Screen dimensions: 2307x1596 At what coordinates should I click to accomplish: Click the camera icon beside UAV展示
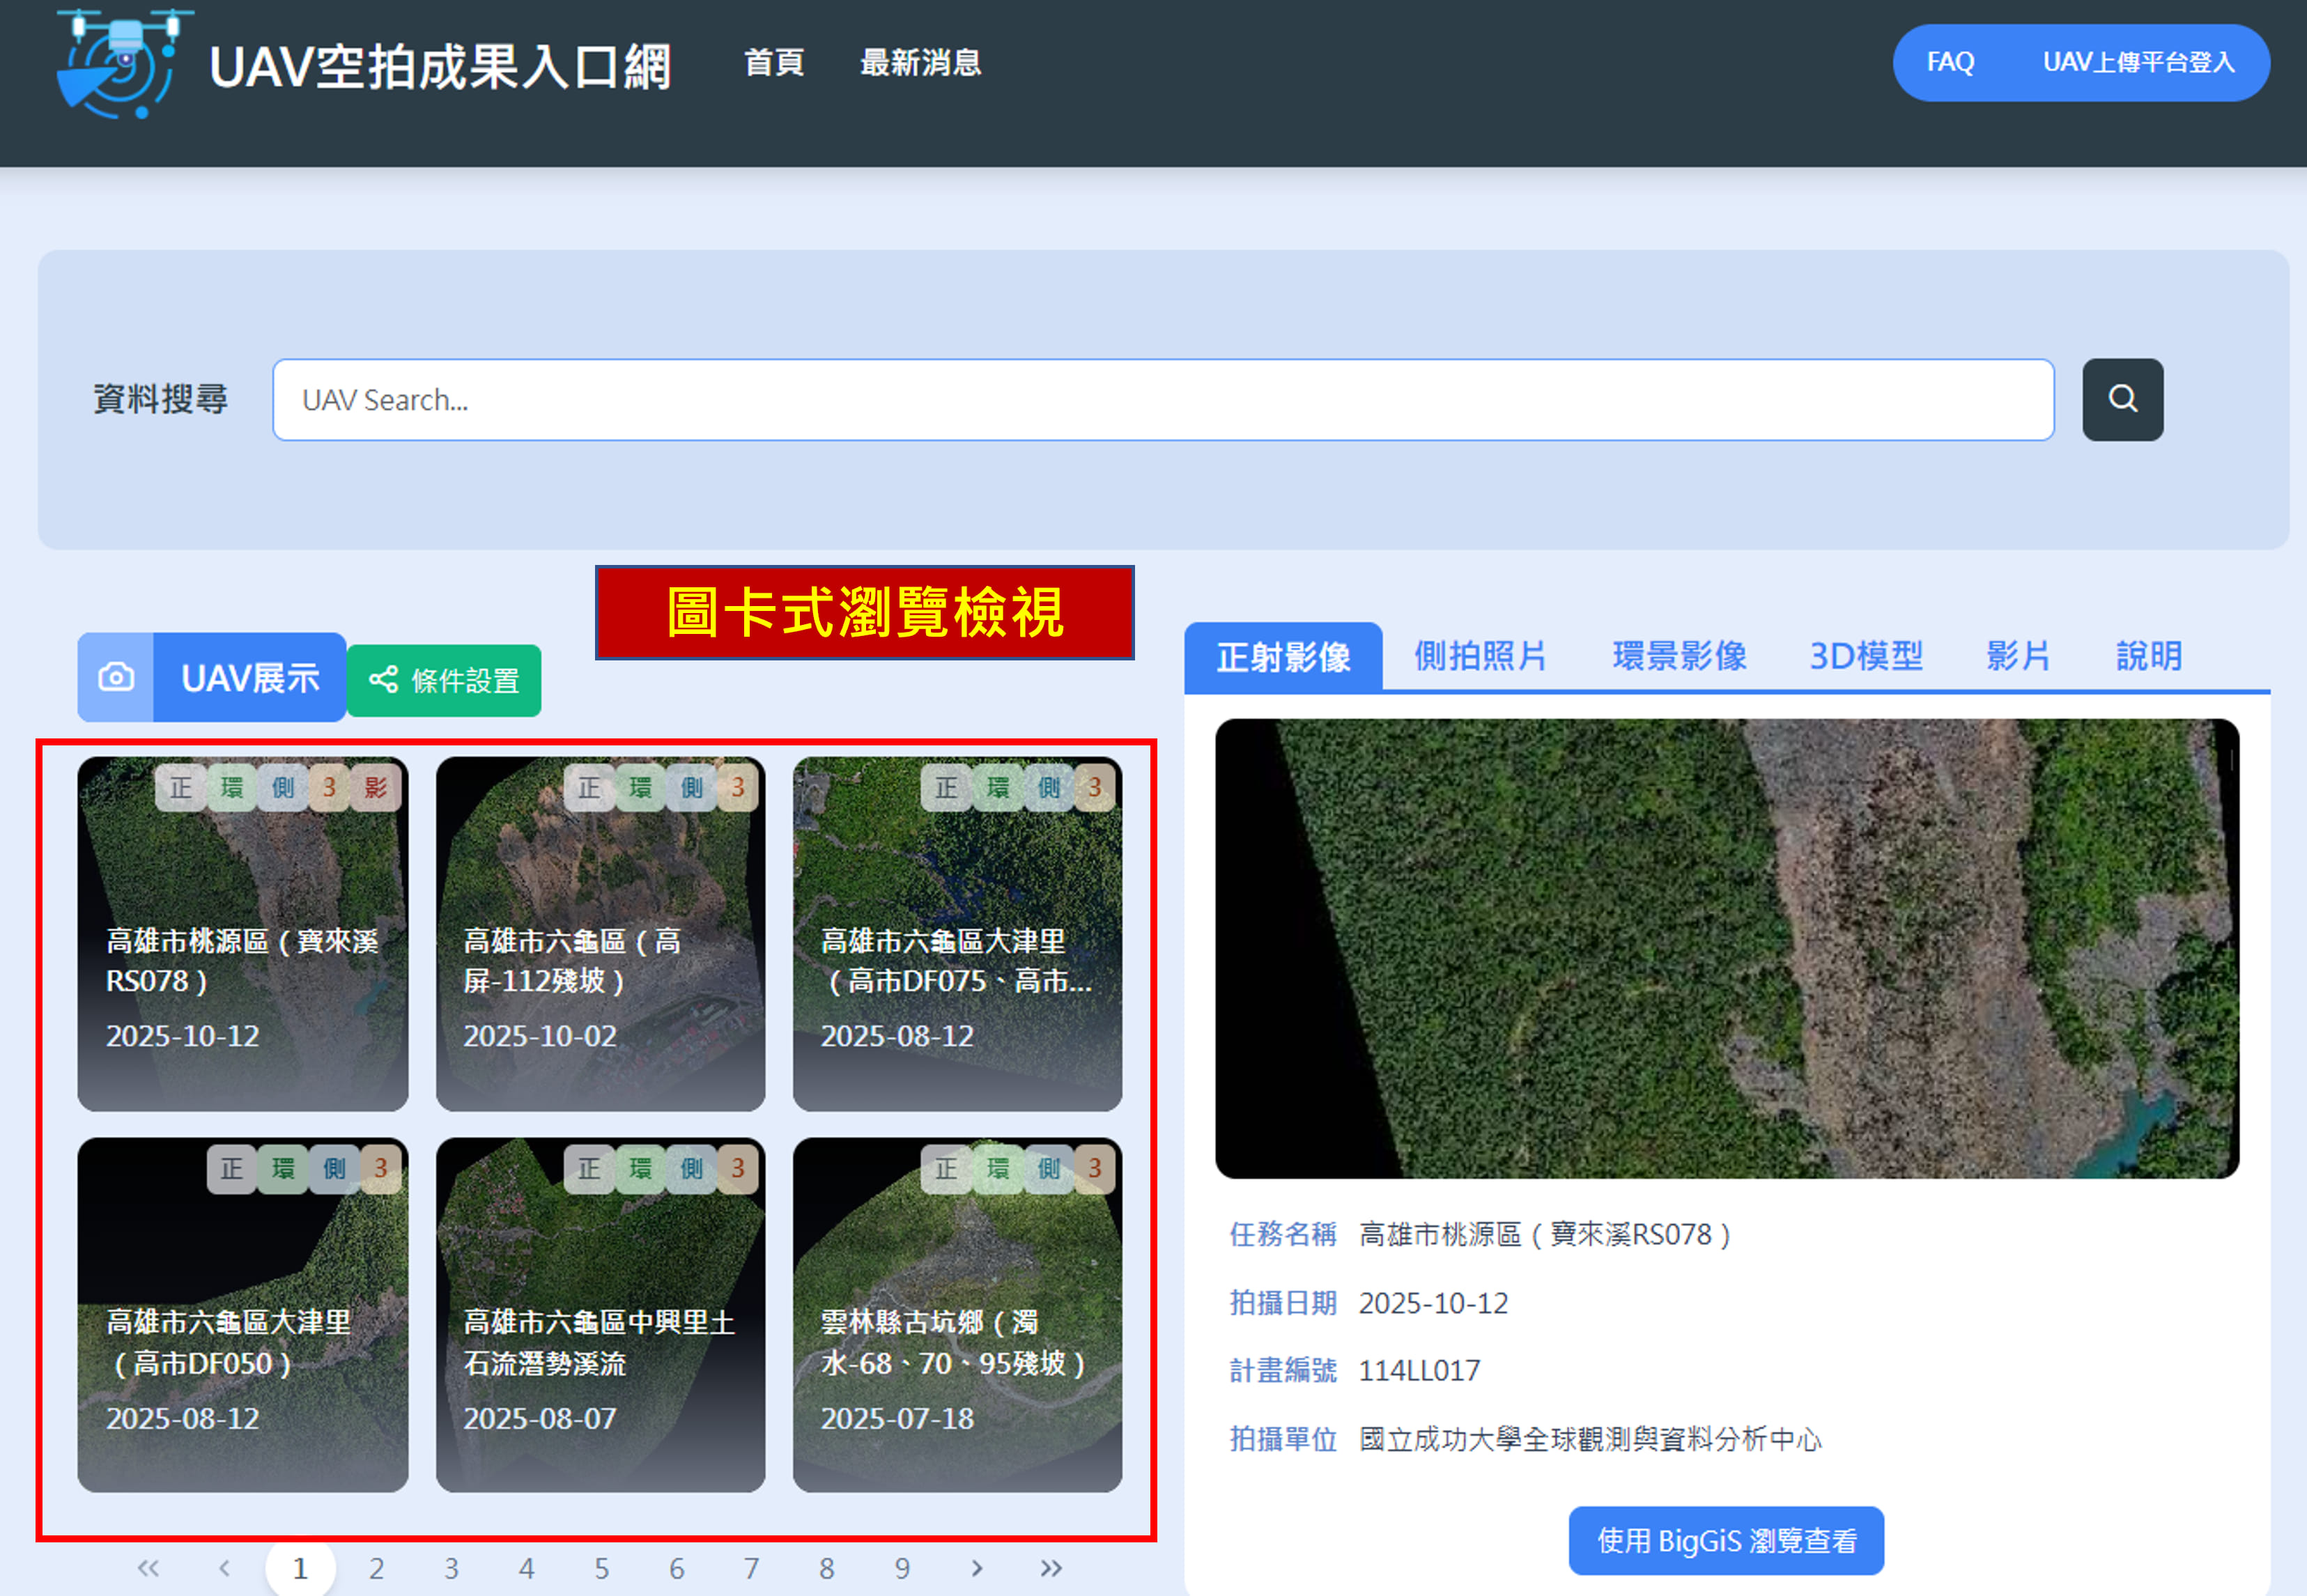click(x=116, y=677)
